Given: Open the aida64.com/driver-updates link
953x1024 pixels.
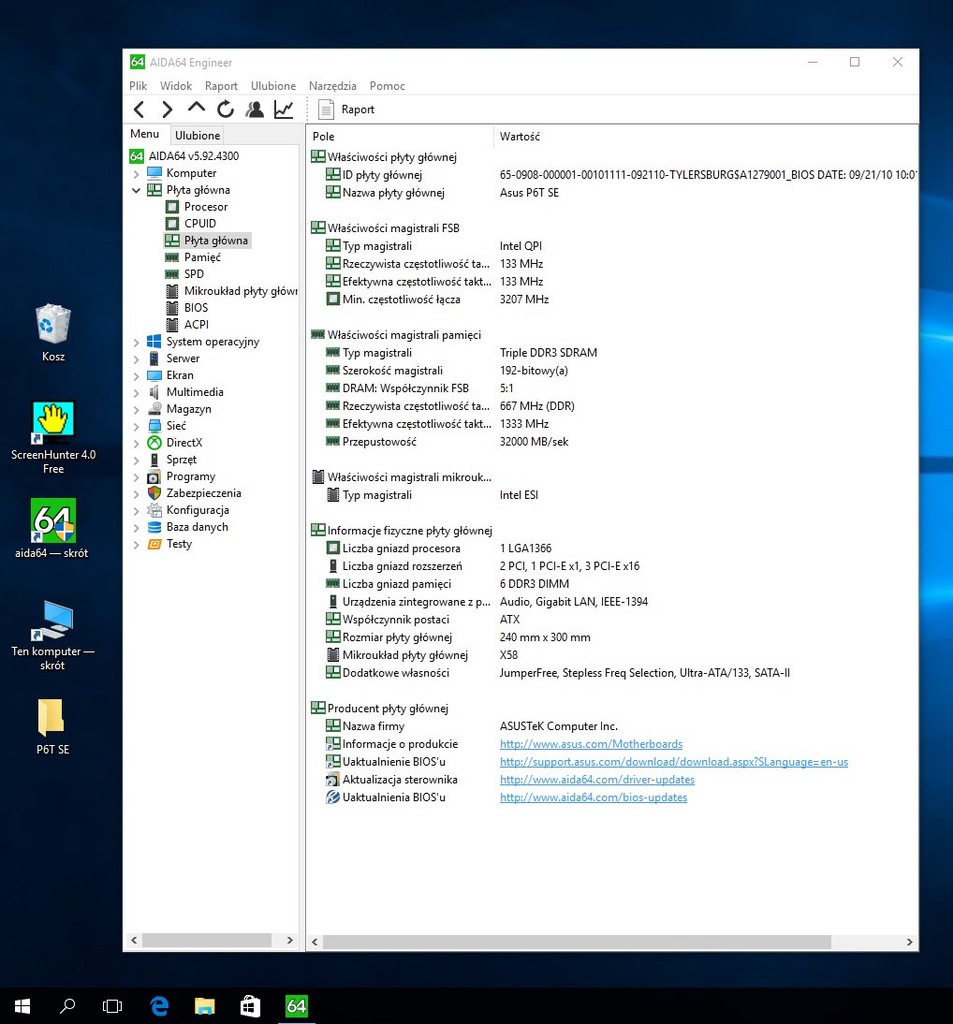Looking at the screenshot, I should click(x=597, y=779).
